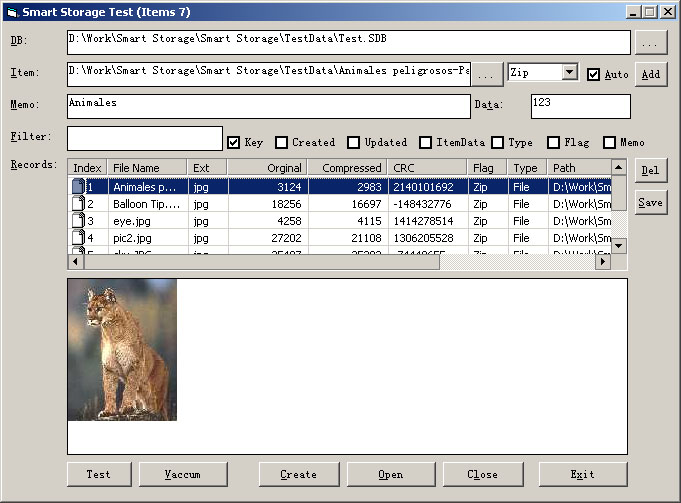
Task: Click file icon next to eye.jpg
Action: pos(79,220)
